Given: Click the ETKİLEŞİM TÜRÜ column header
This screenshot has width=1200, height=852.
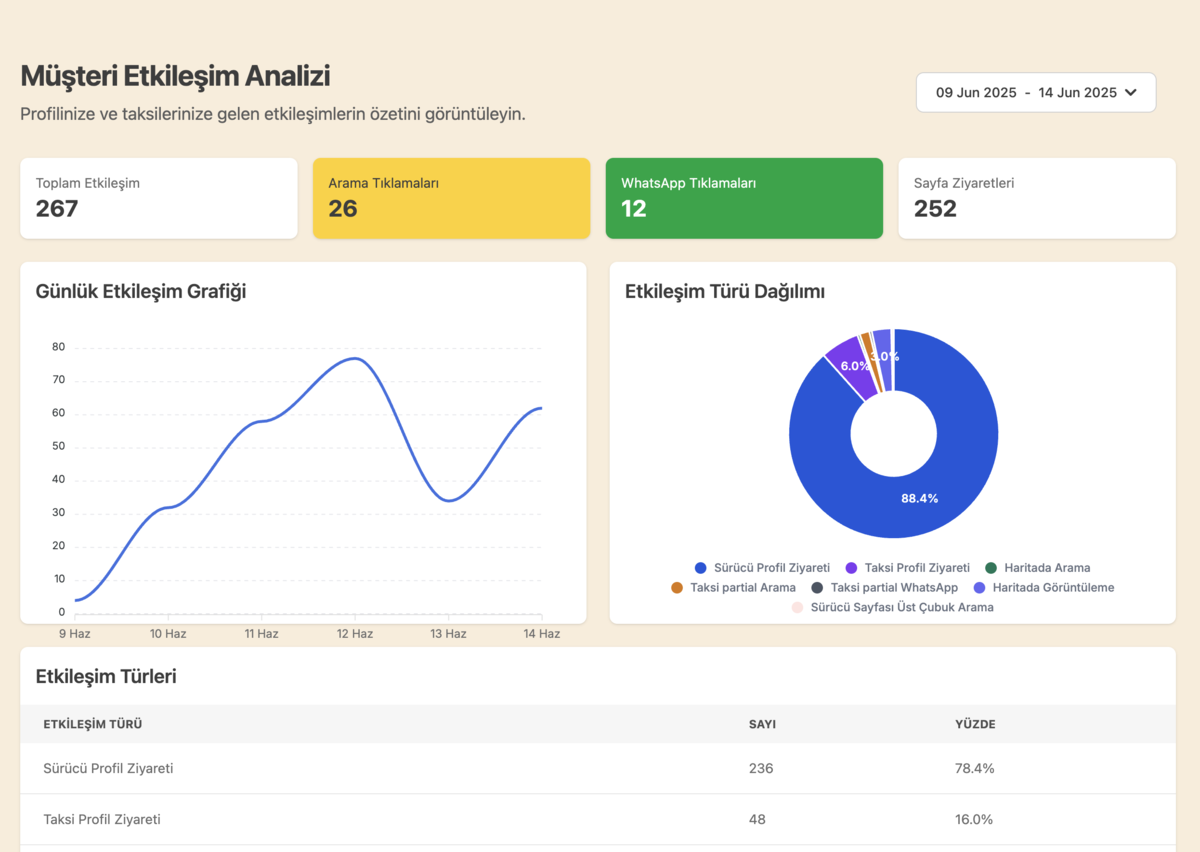Looking at the screenshot, I should point(99,724).
